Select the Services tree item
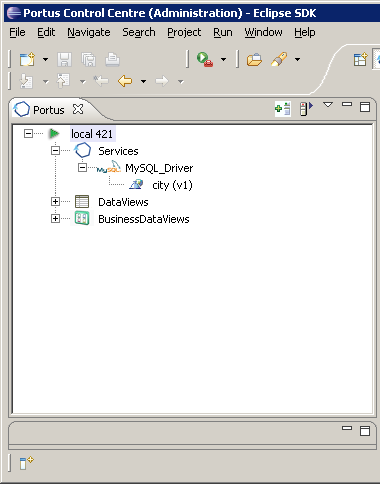The height and width of the screenshot is (484, 380). pyautogui.click(x=118, y=151)
